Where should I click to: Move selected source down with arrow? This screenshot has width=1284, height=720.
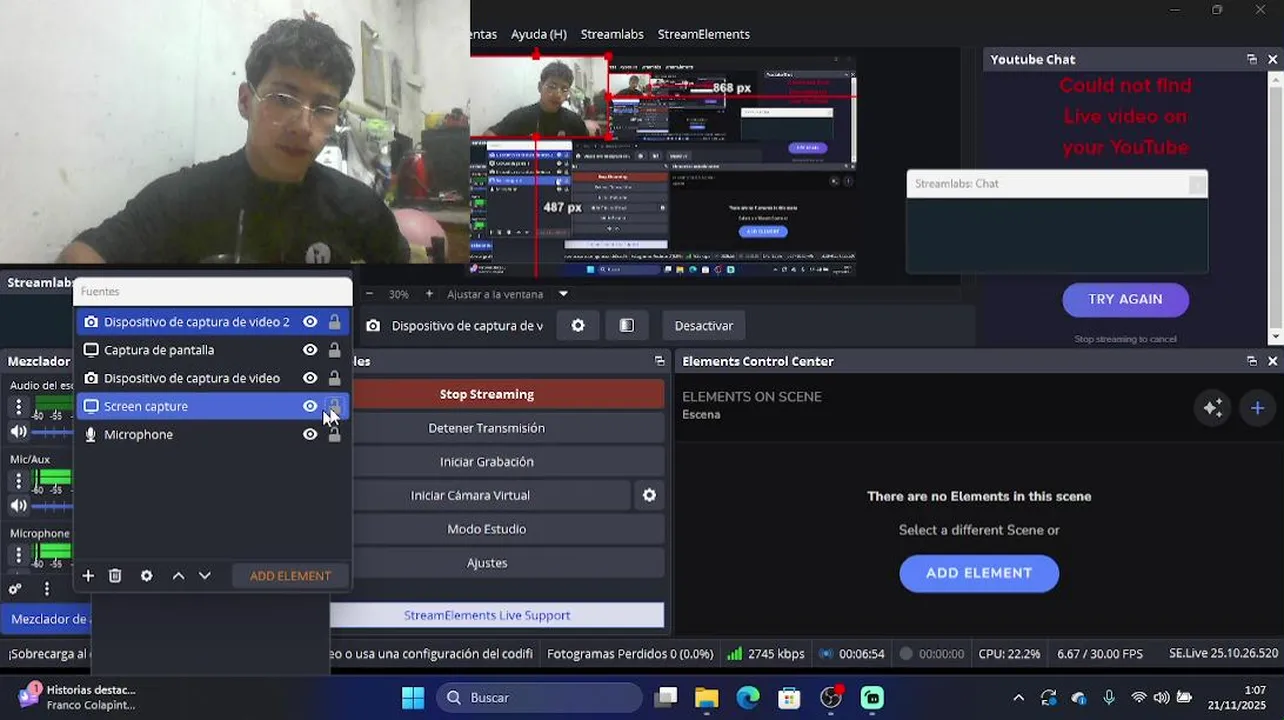pos(205,576)
